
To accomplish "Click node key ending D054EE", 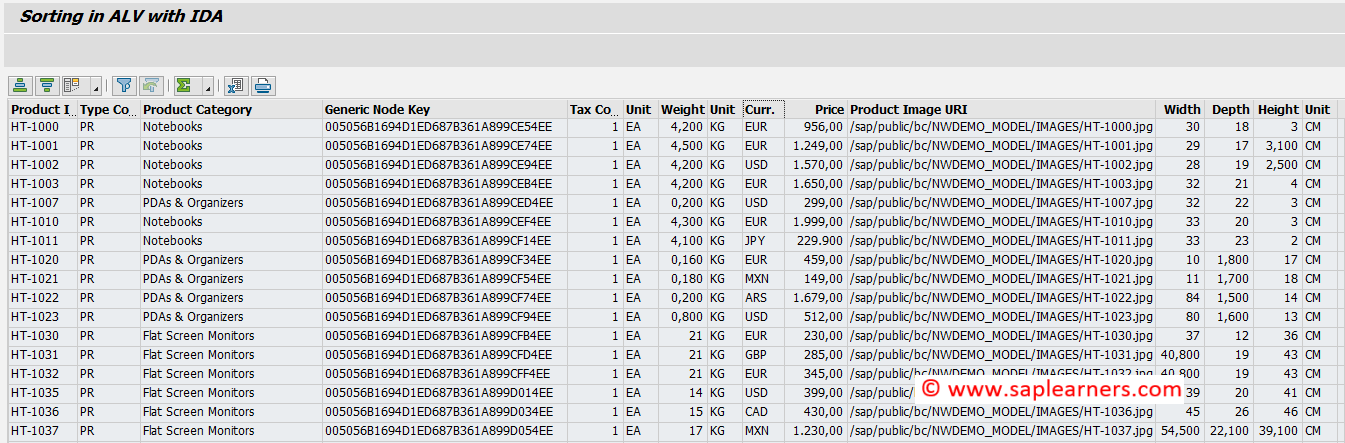I will coord(444,431).
